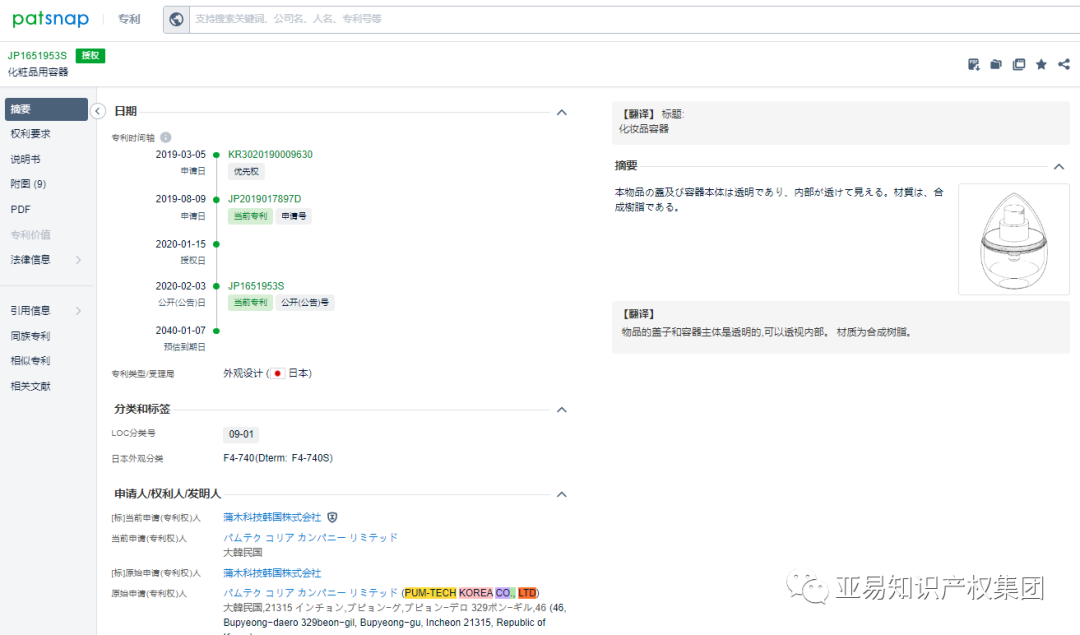This screenshot has width=1080, height=635.
Task: Collapse the 申请人/权利人/发明人 section
Action: [x=561, y=493]
